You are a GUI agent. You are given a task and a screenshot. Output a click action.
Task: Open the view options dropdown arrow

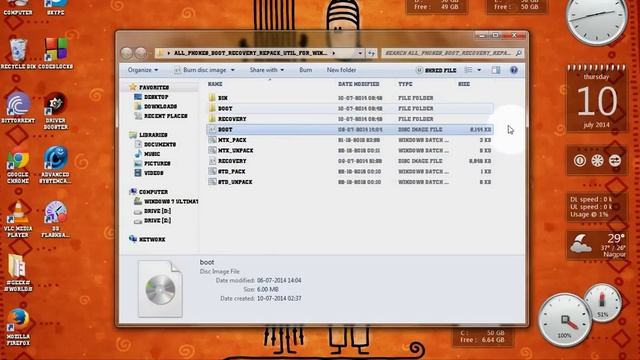pyautogui.click(x=479, y=70)
